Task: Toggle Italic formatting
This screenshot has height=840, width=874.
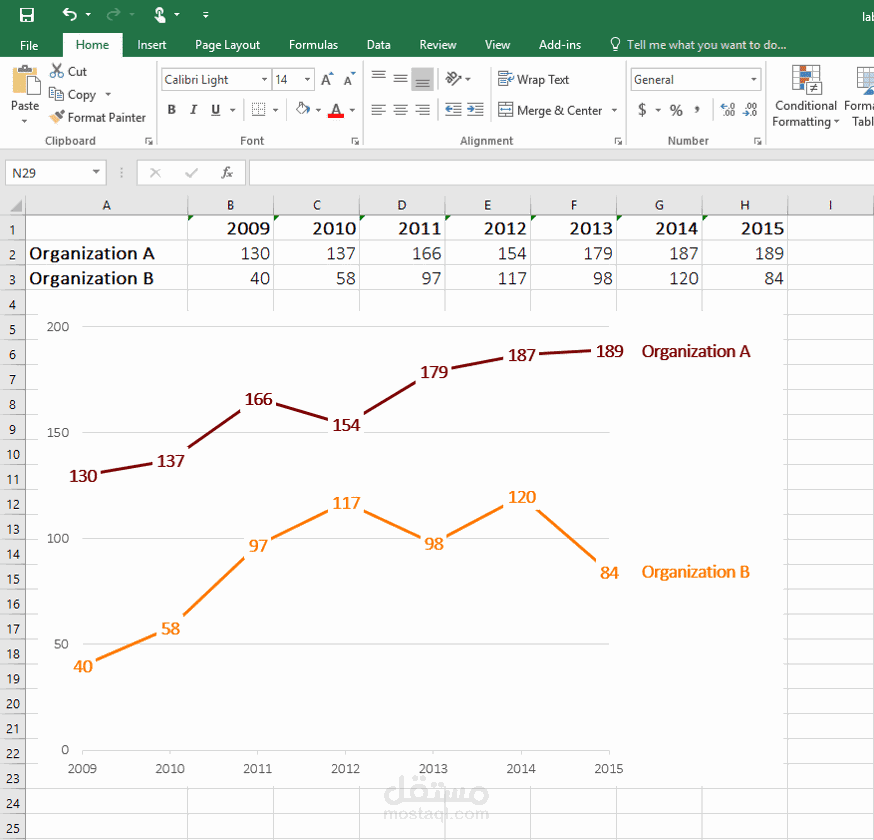Action: click(193, 110)
